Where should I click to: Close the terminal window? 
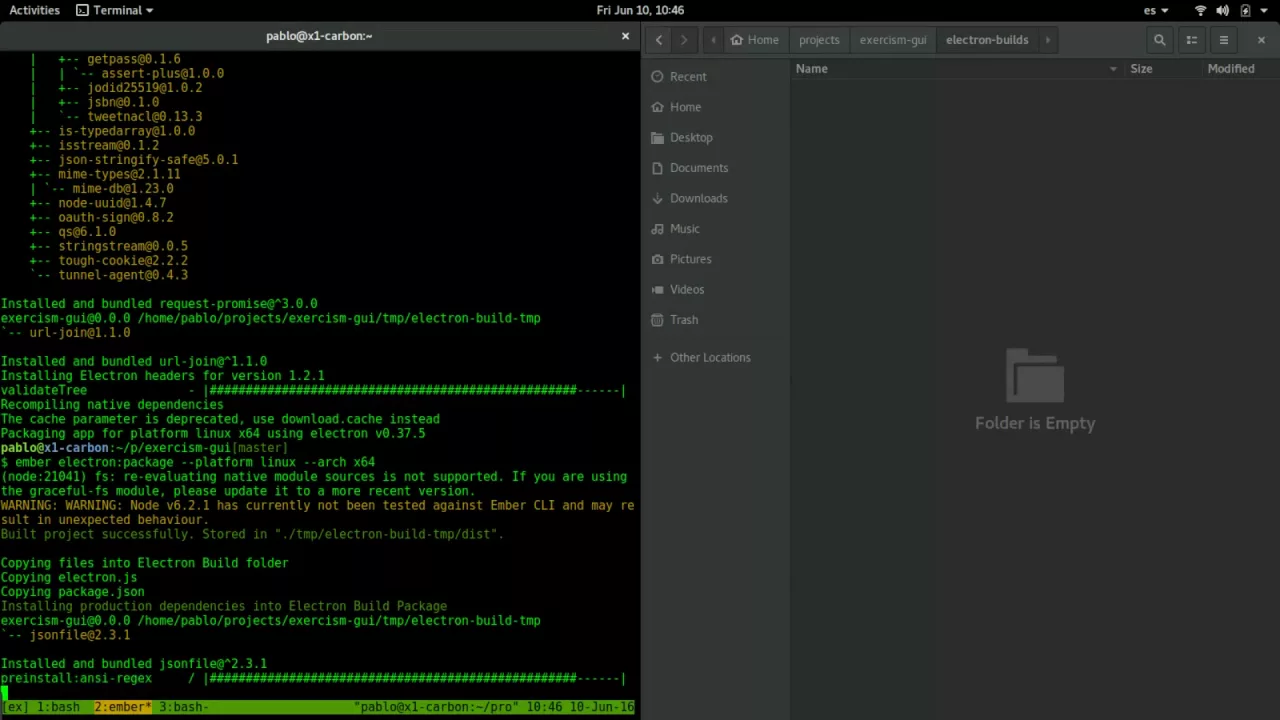626,36
